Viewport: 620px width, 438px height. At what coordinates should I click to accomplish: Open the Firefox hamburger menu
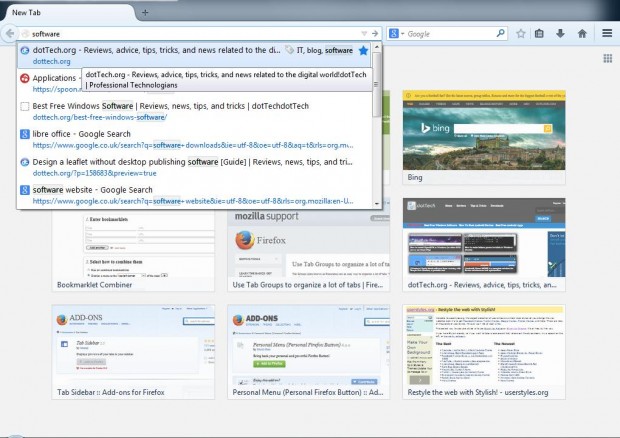pyautogui.click(x=606, y=33)
